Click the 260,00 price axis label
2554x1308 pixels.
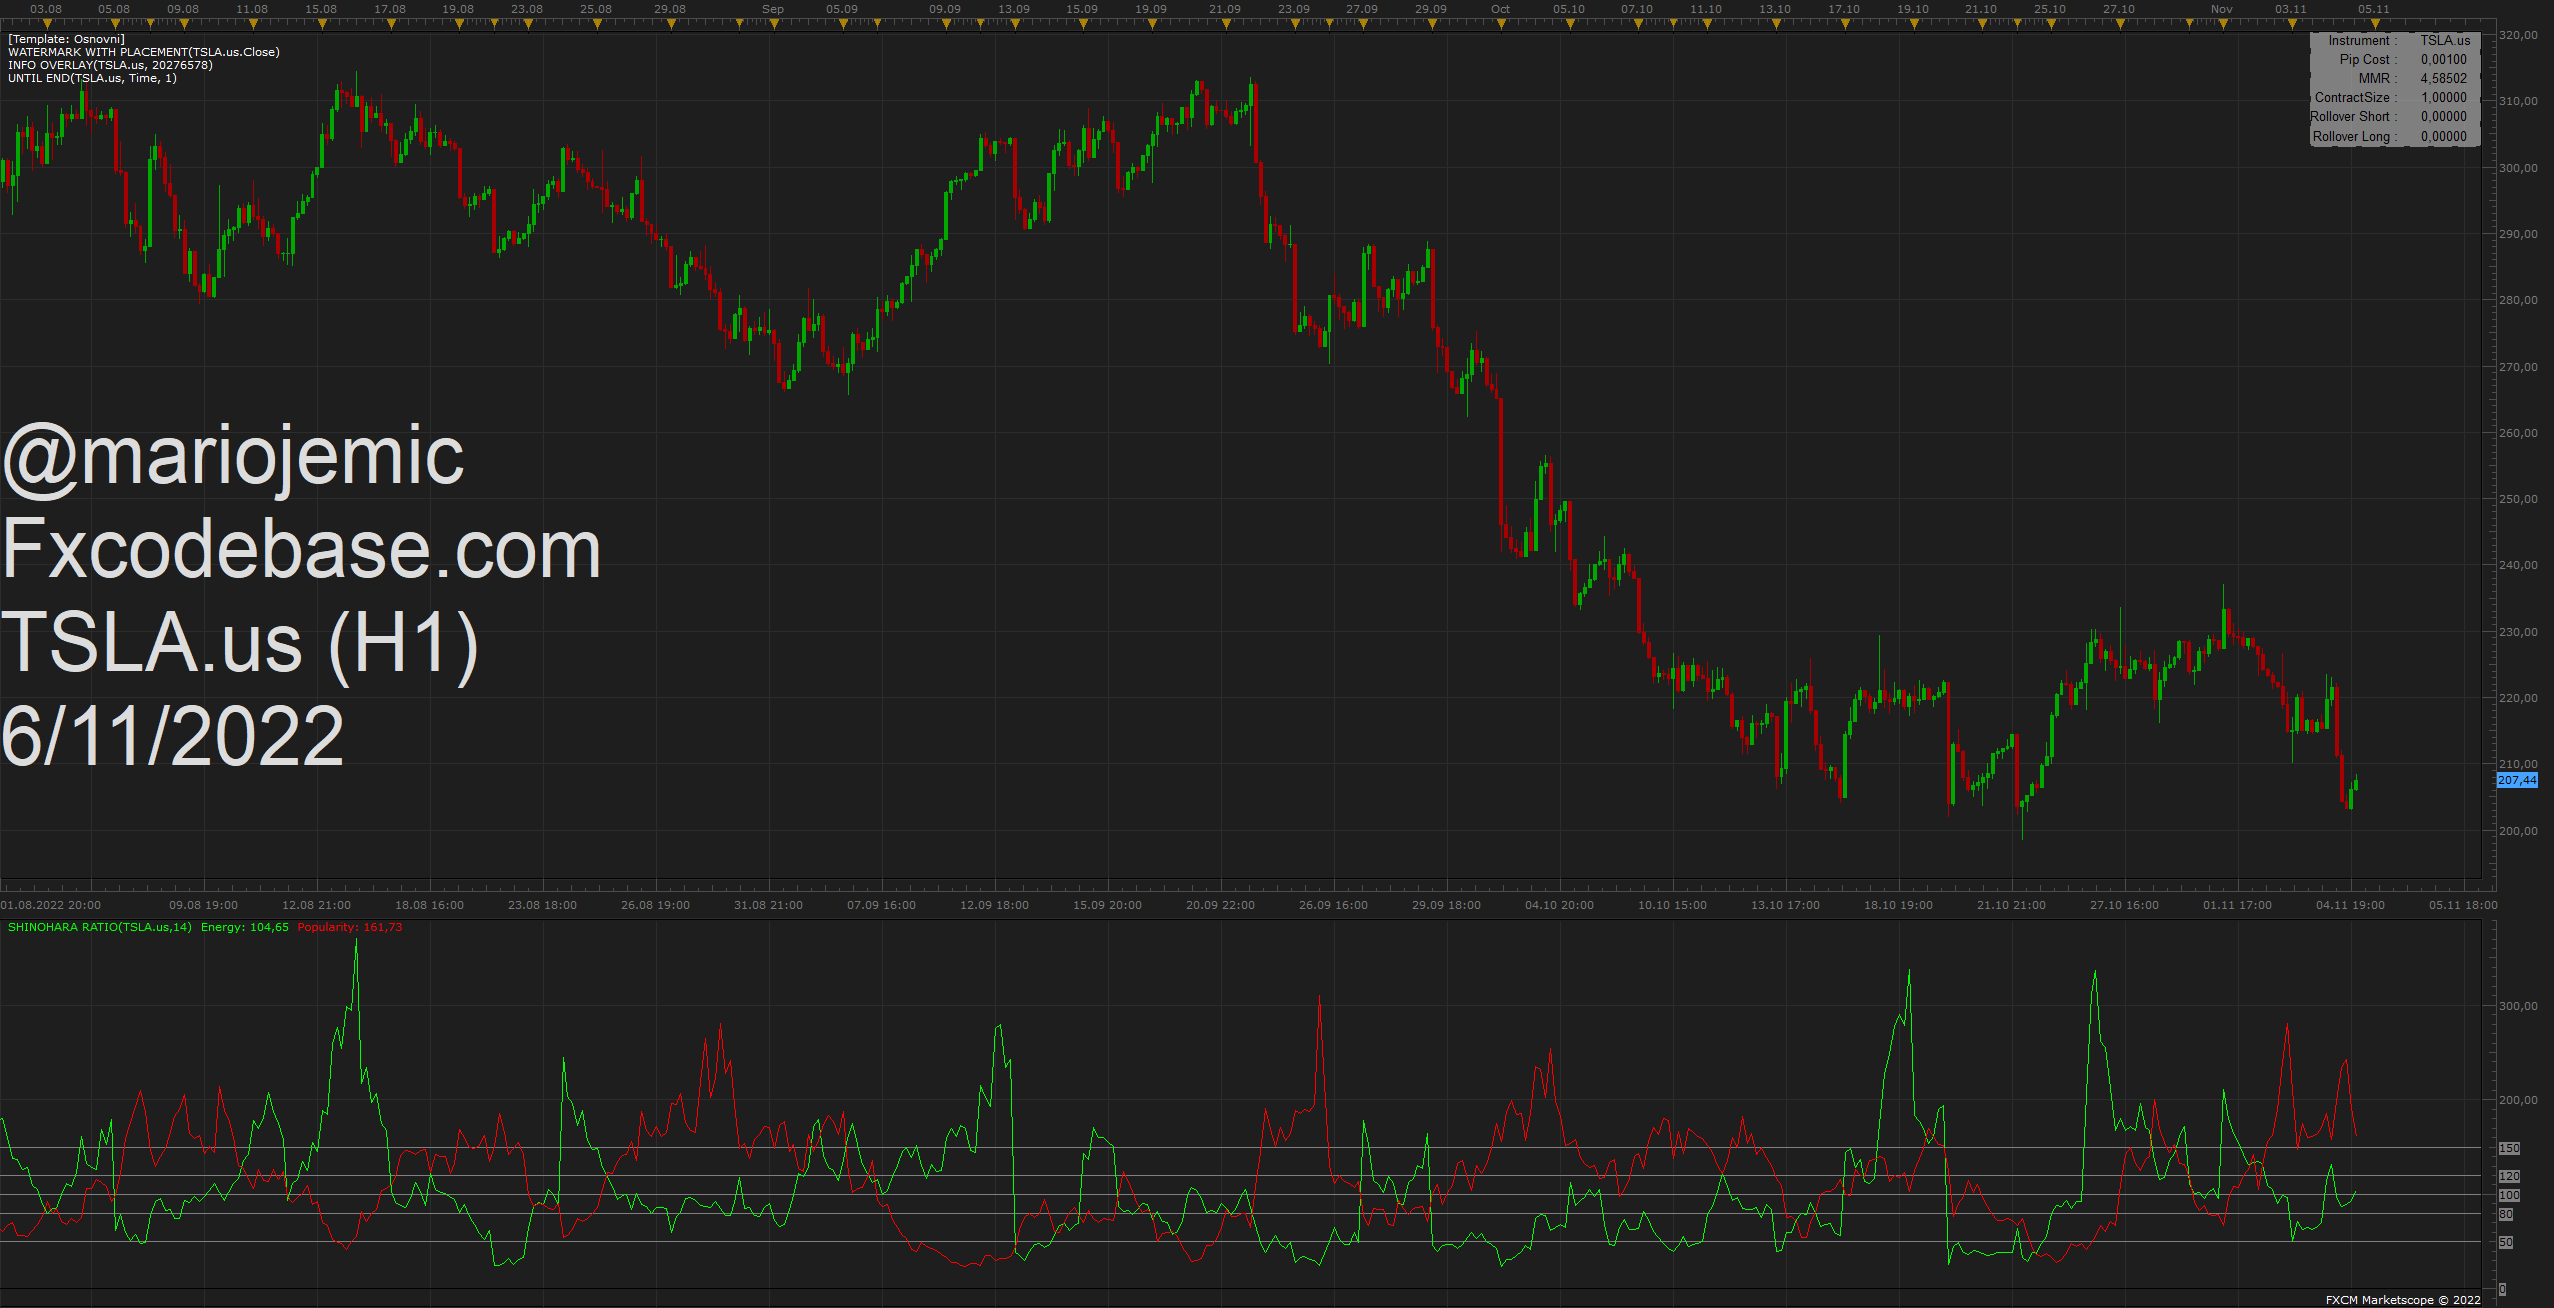click(x=2518, y=433)
